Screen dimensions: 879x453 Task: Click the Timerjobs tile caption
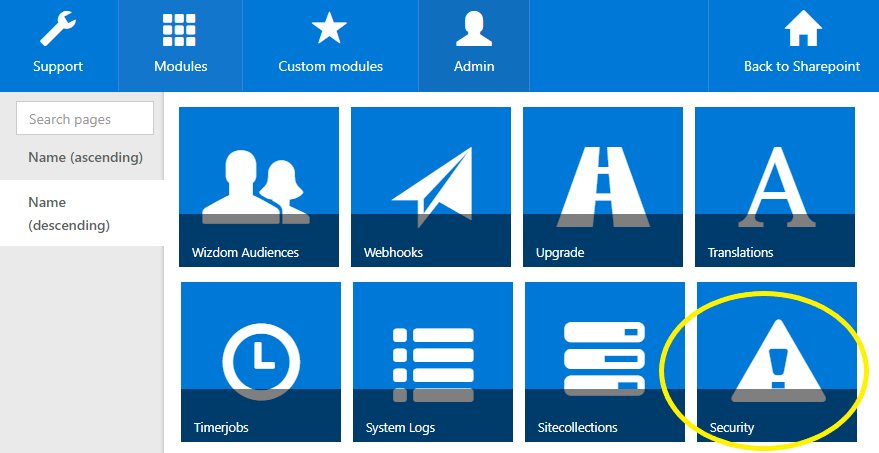point(221,428)
